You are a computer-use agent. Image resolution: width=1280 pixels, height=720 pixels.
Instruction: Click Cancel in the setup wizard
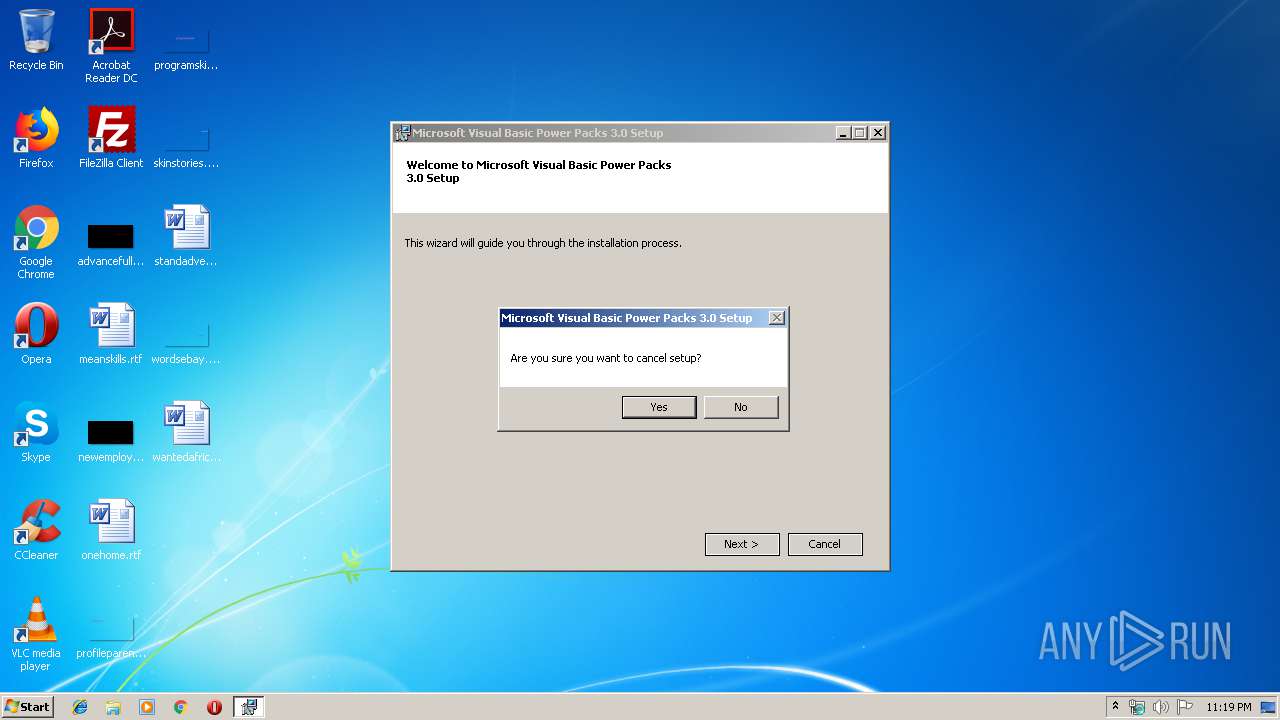pos(825,544)
